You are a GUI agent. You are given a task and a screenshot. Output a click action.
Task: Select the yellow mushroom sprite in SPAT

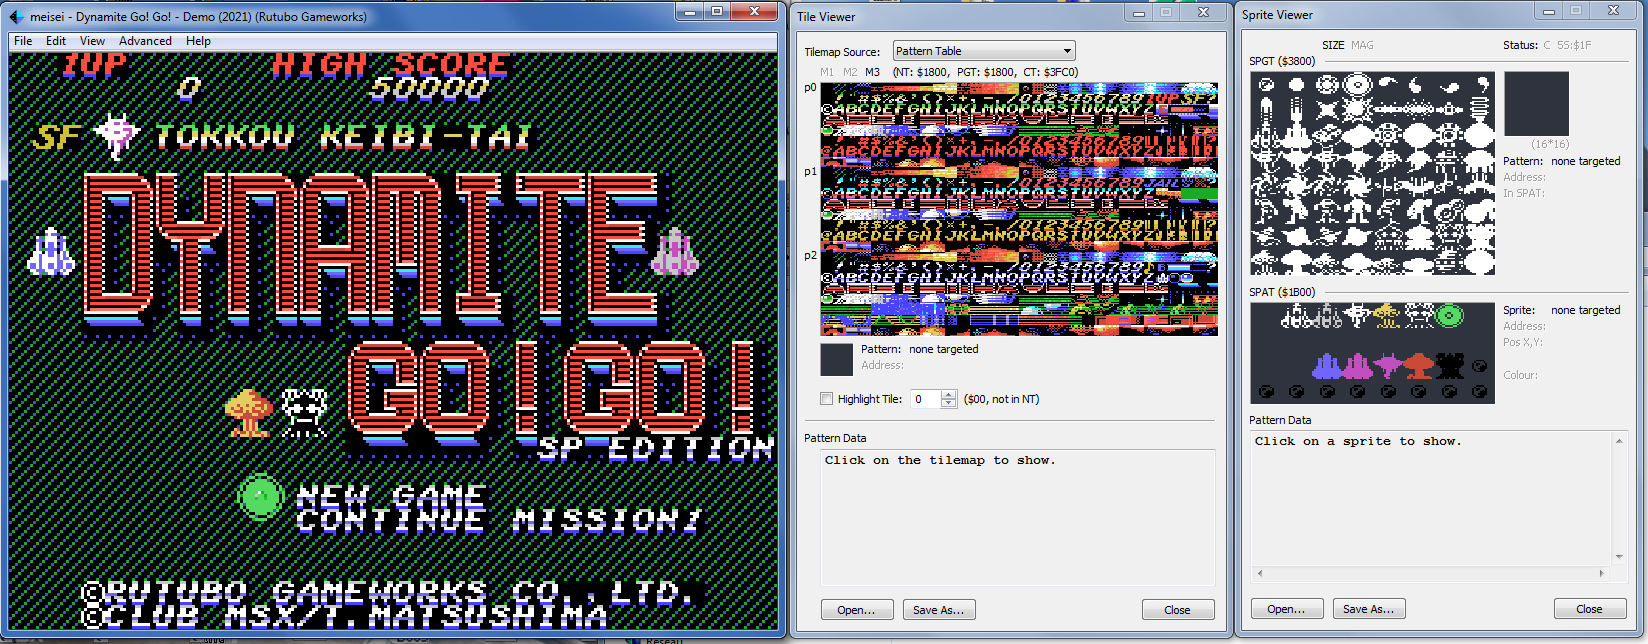pyautogui.click(x=1387, y=316)
